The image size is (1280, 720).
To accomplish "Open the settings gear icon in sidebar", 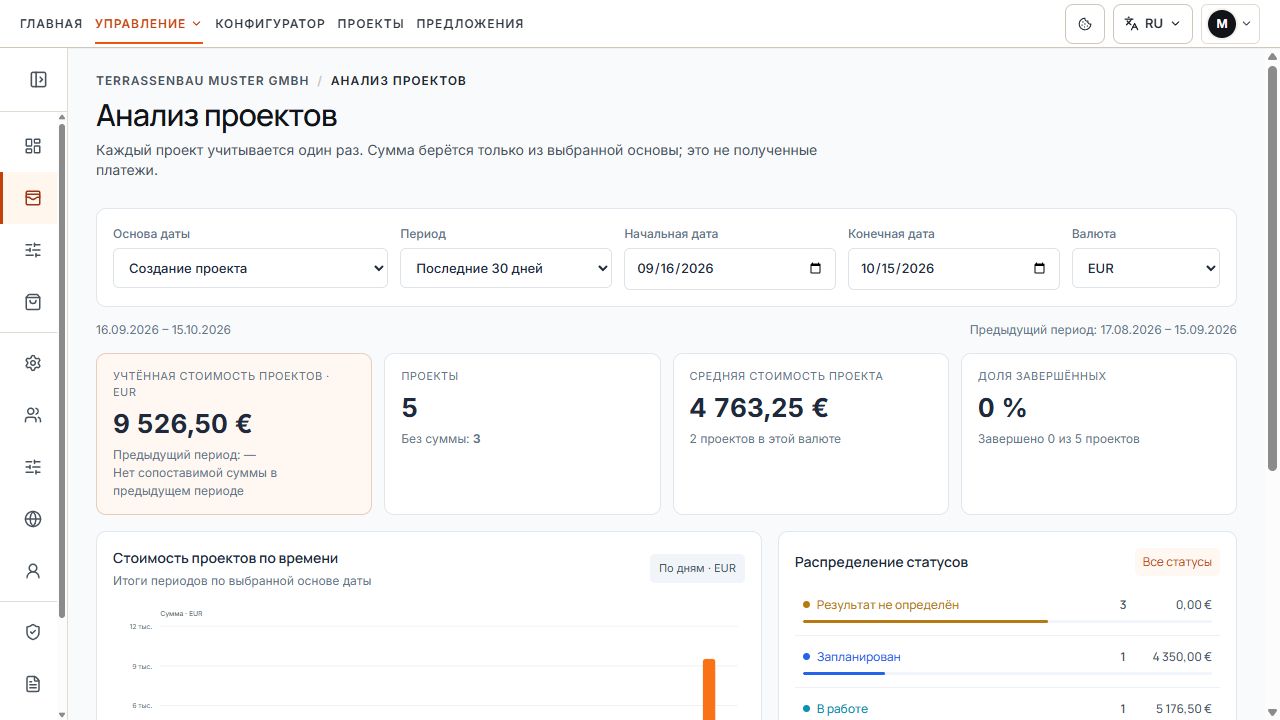I will point(33,363).
